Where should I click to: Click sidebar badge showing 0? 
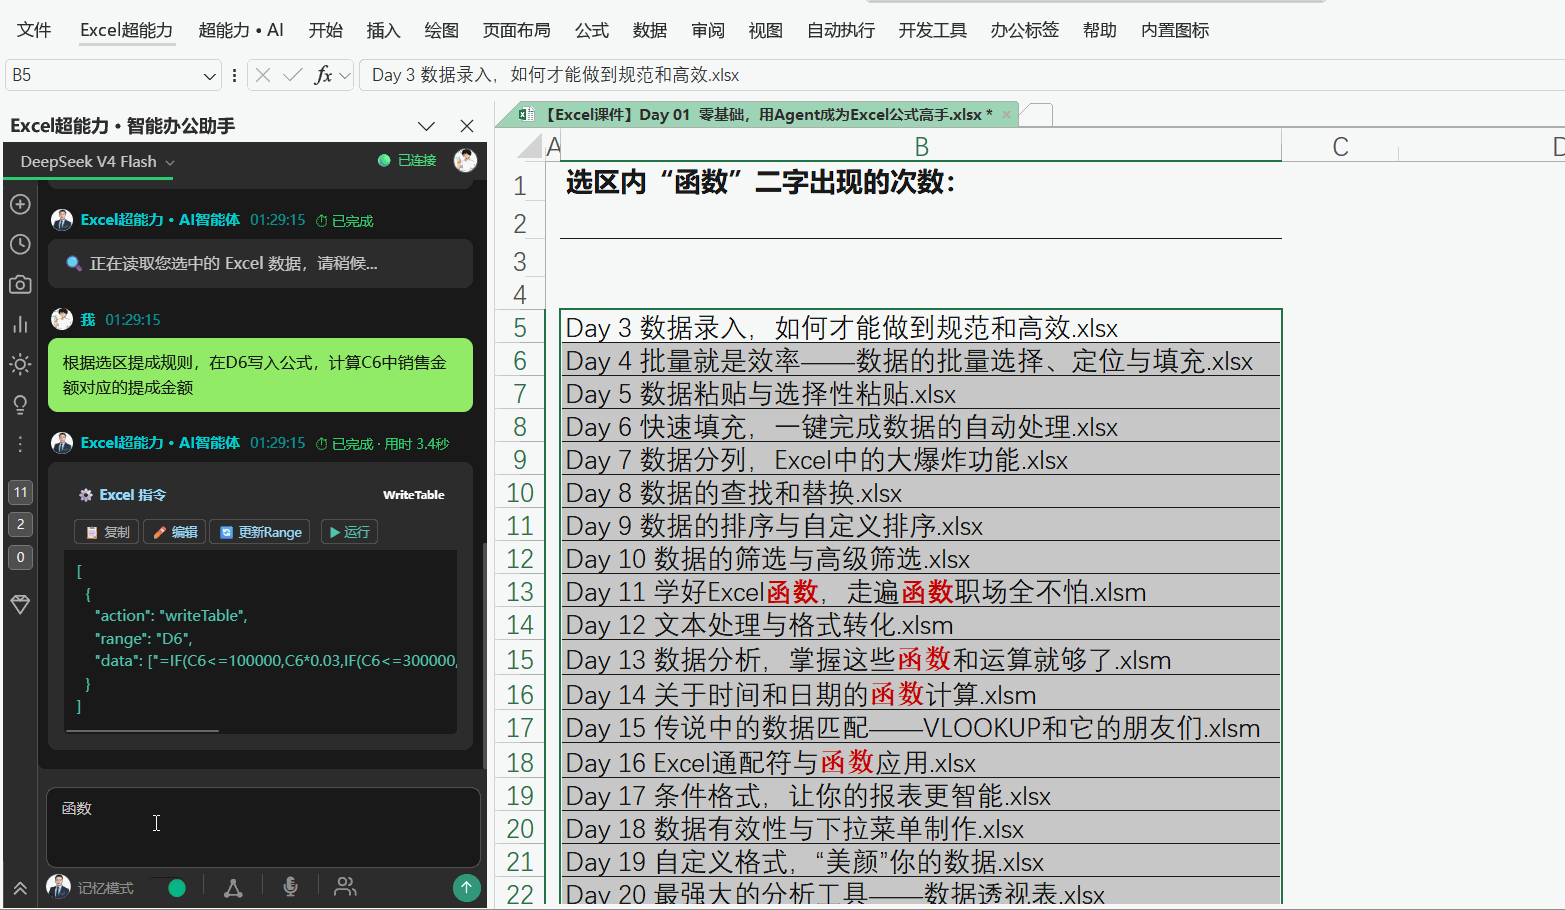pyautogui.click(x=20, y=557)
